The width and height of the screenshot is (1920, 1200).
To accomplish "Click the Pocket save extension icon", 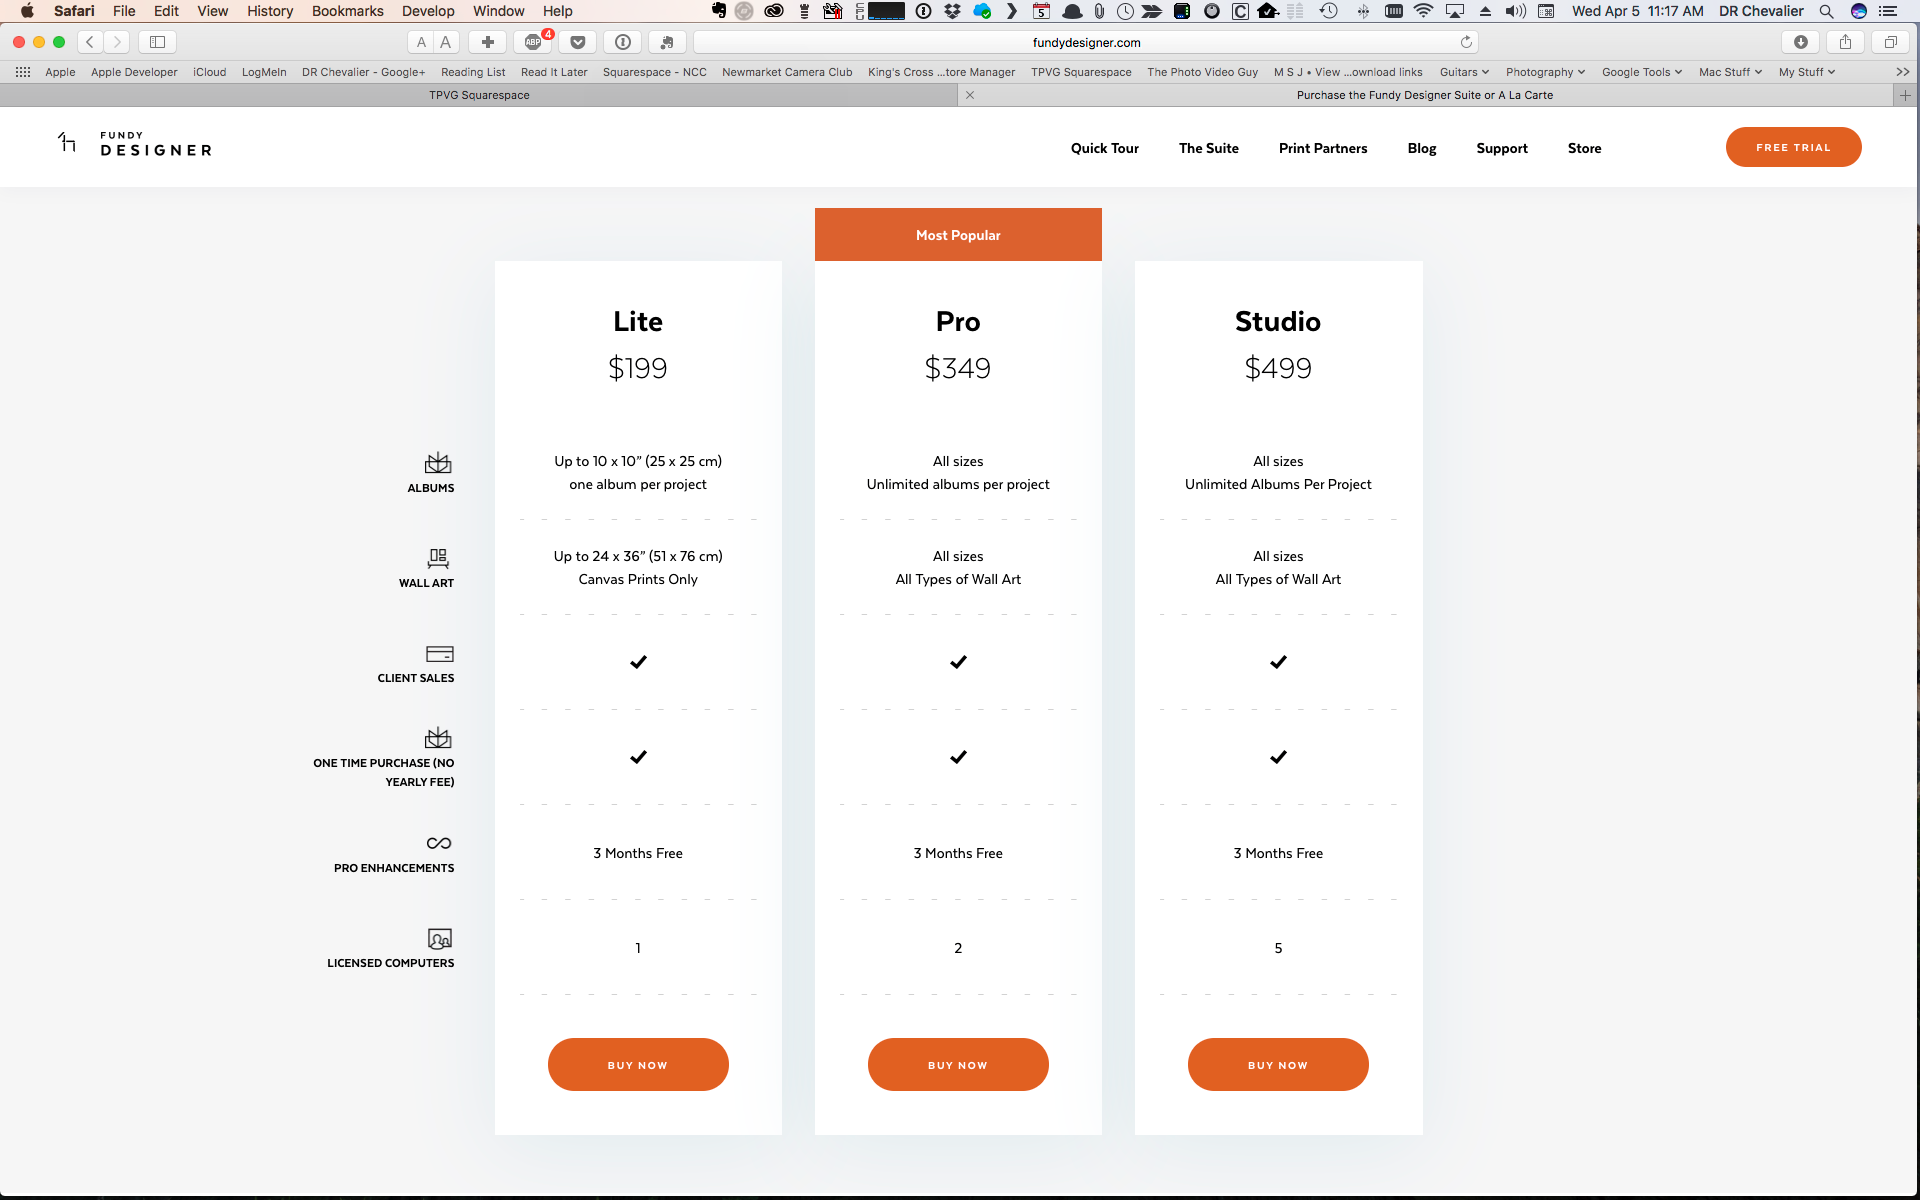I will click(578, 42).
